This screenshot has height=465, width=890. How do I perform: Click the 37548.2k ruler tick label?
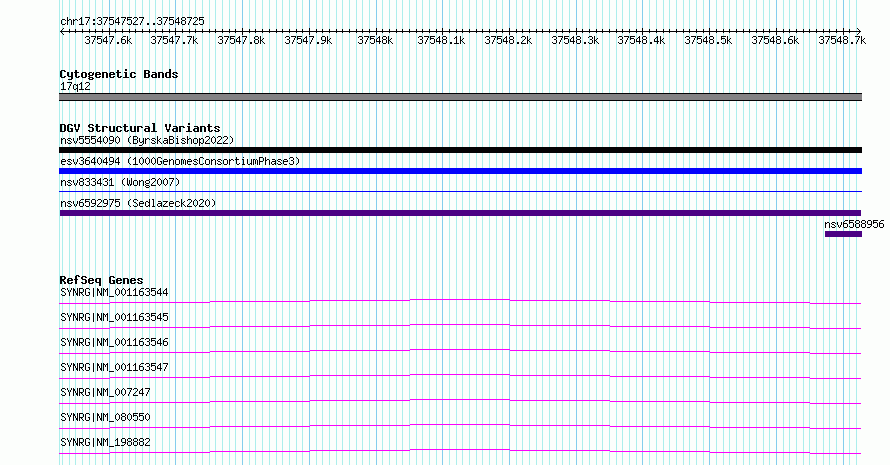[508, 40]
